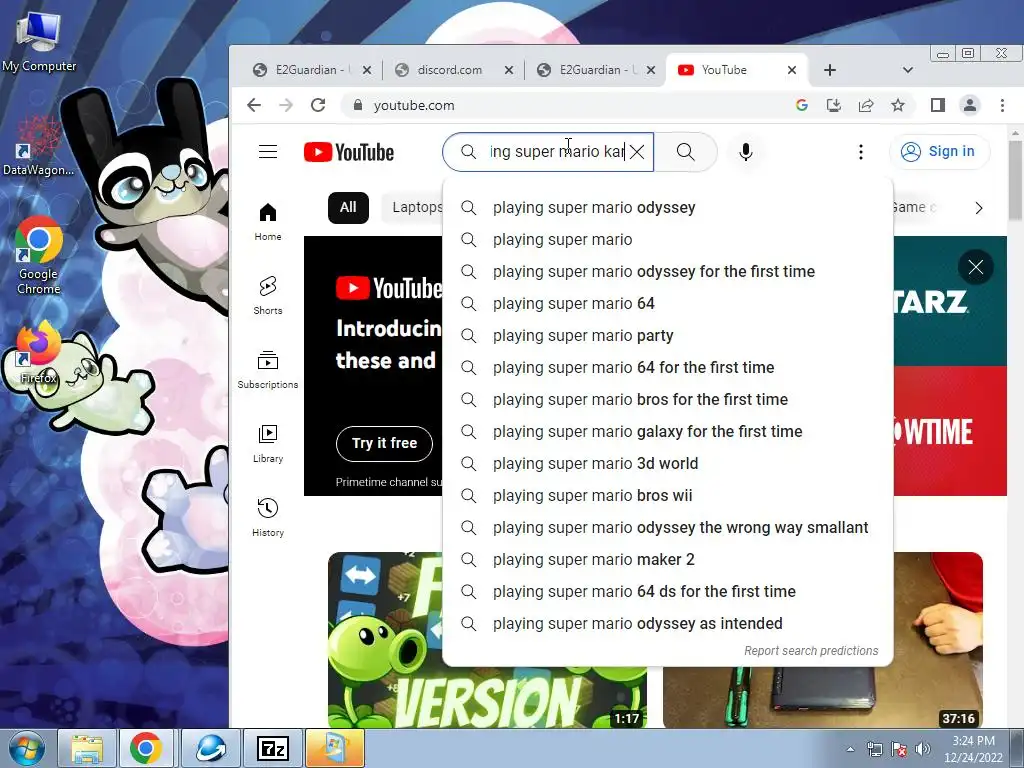Bookmark this page with star icon
Image resolution: width=1024 pixels, height=768 pixels.
click(x=898, y=105)
